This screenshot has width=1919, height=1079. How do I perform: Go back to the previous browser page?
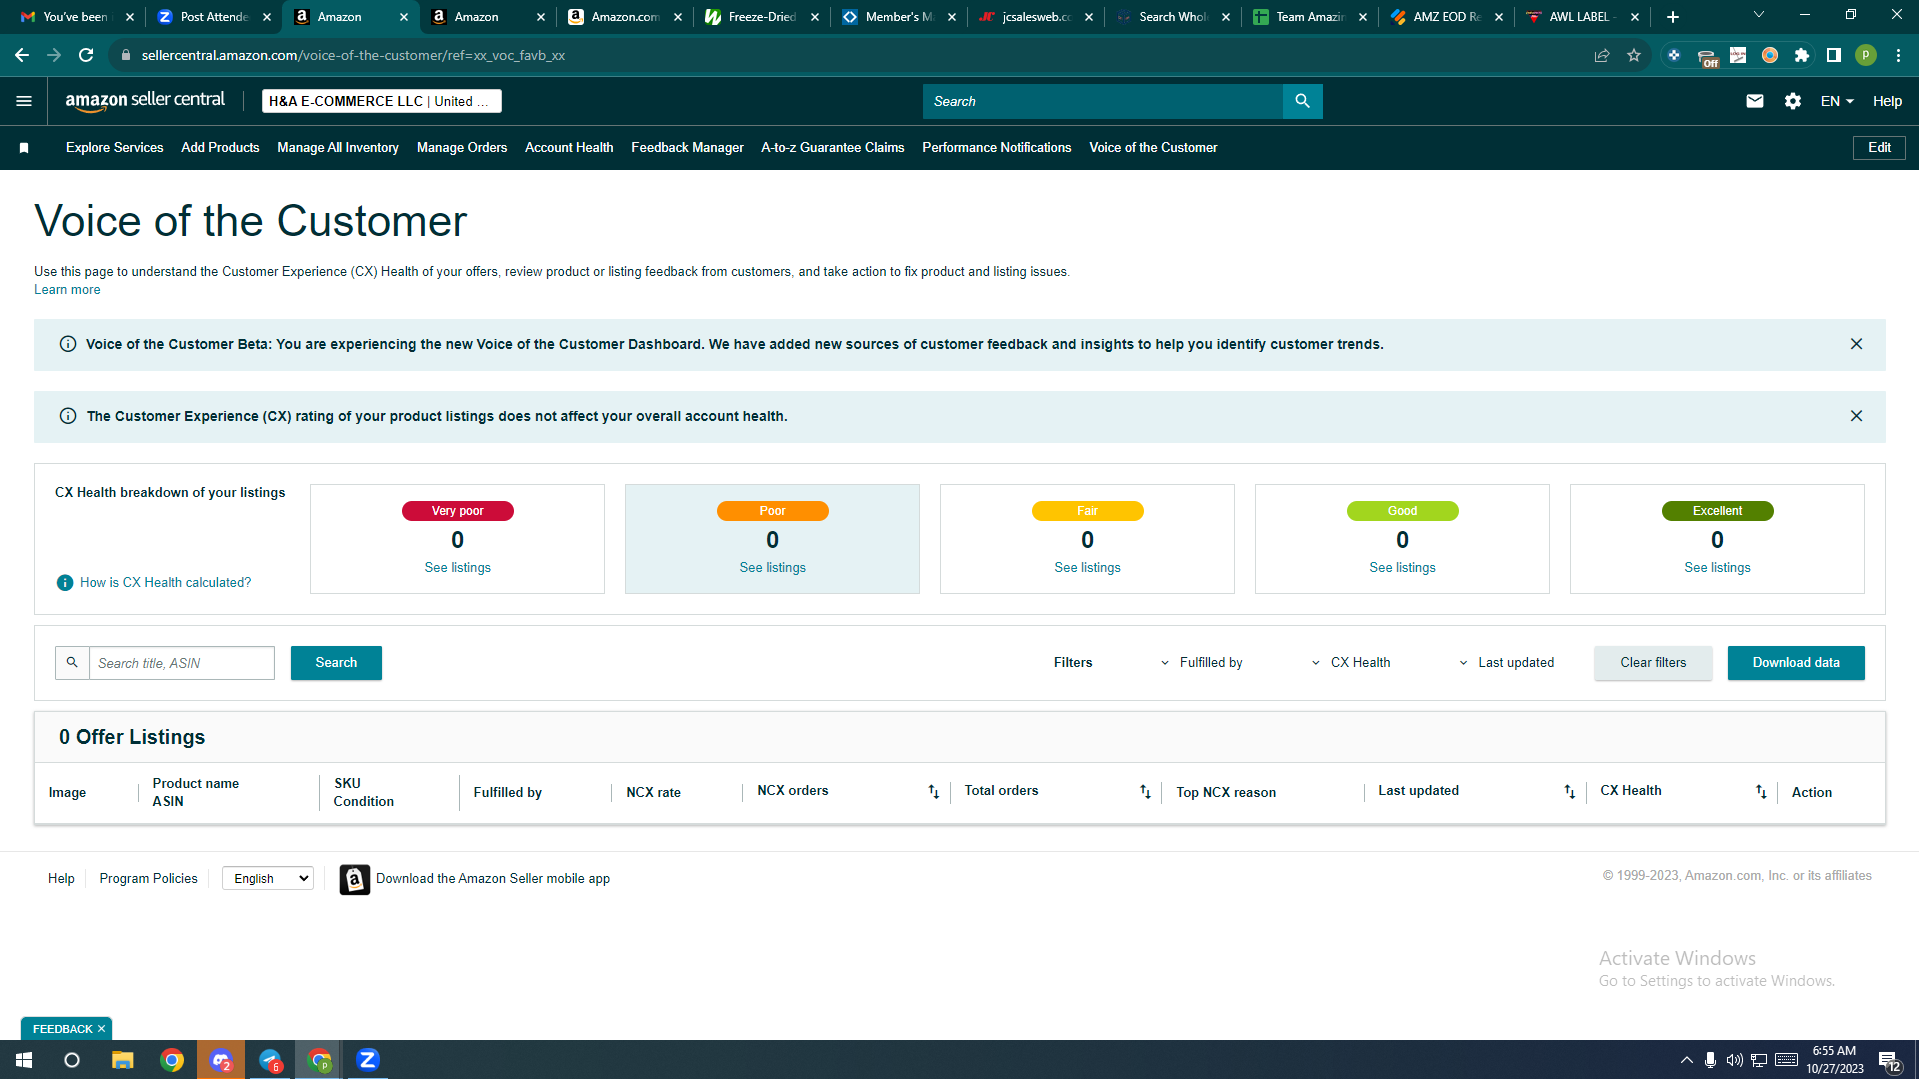tap(22, 55)
